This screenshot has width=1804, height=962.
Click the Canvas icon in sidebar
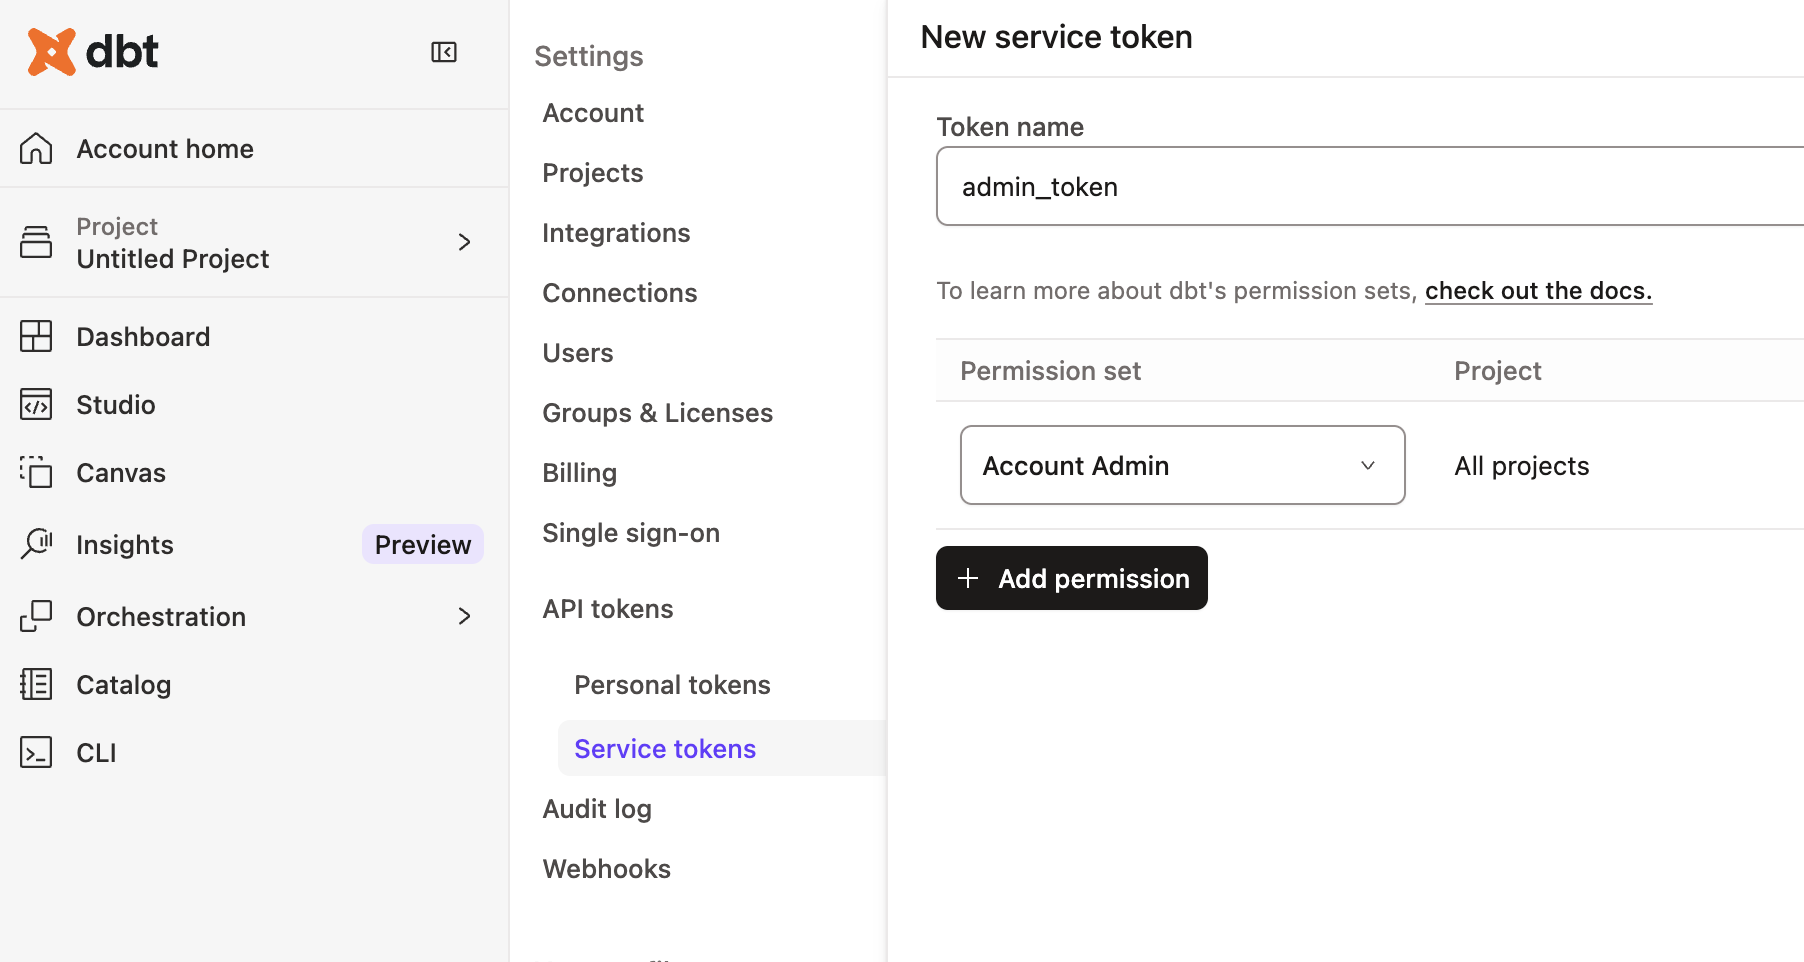coord(36,472)
